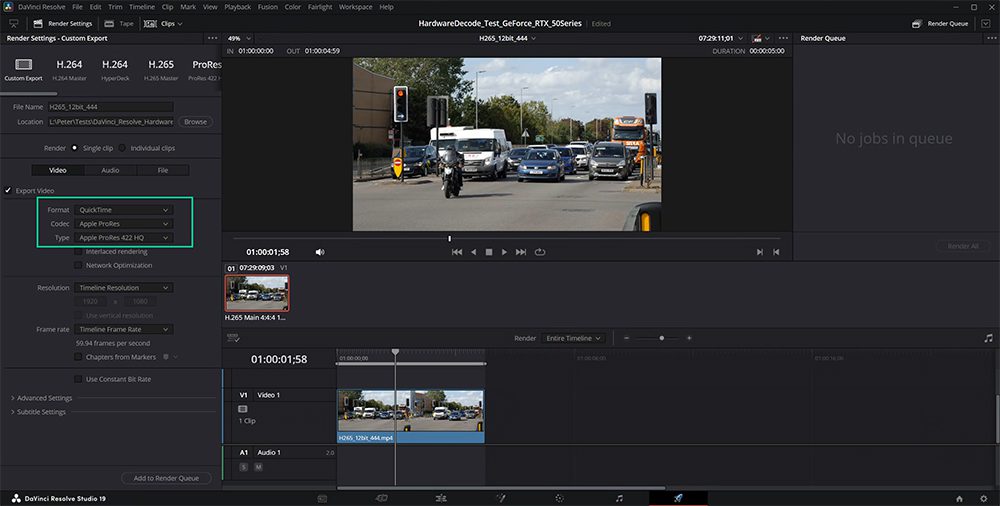
Task: Open the Playback menu
Action: 237,7
